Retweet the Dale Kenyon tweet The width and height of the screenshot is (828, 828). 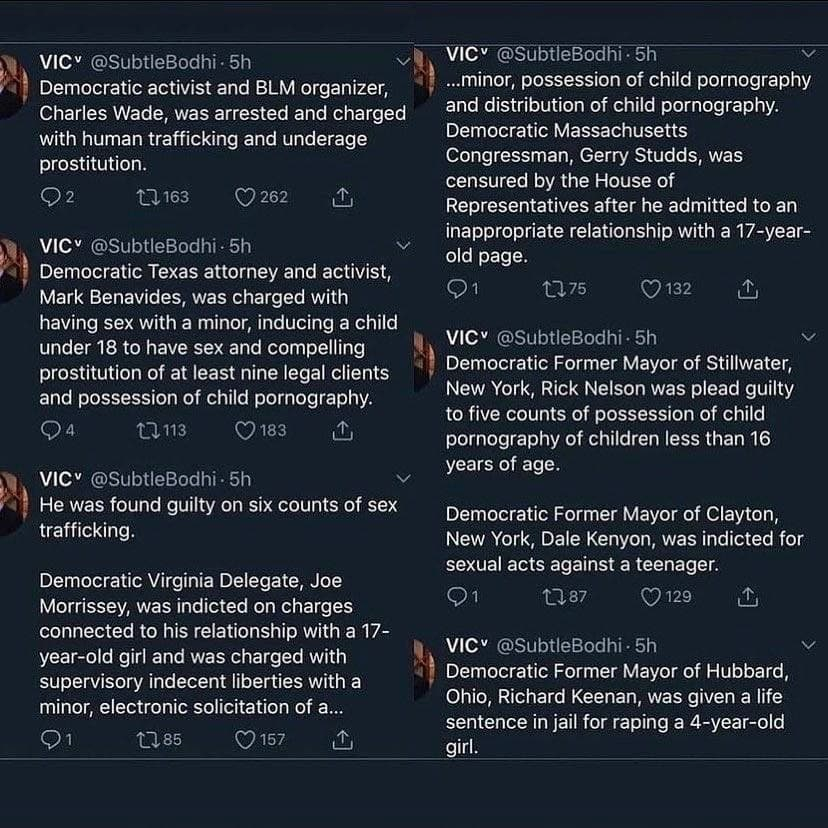(551, 597)
